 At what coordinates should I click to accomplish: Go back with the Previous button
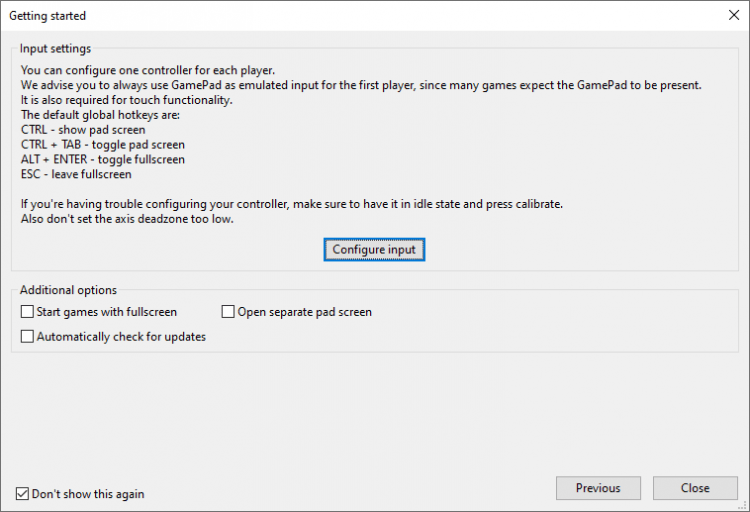click(598, 488)
